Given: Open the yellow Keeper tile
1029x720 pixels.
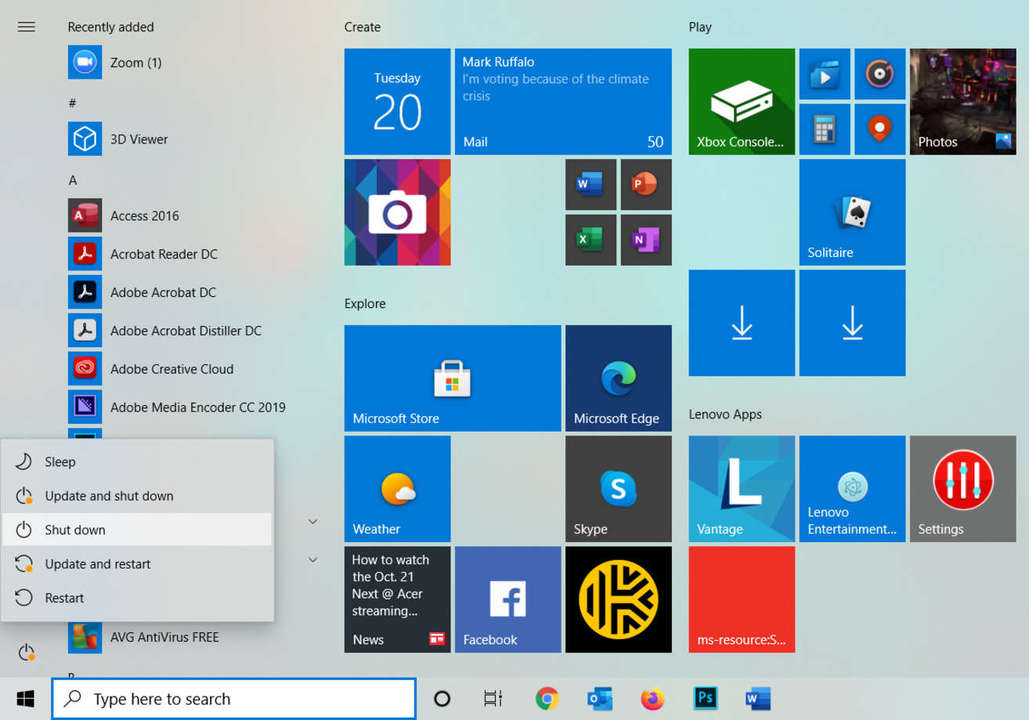Looking at the screenshot, I should [618, 599].
